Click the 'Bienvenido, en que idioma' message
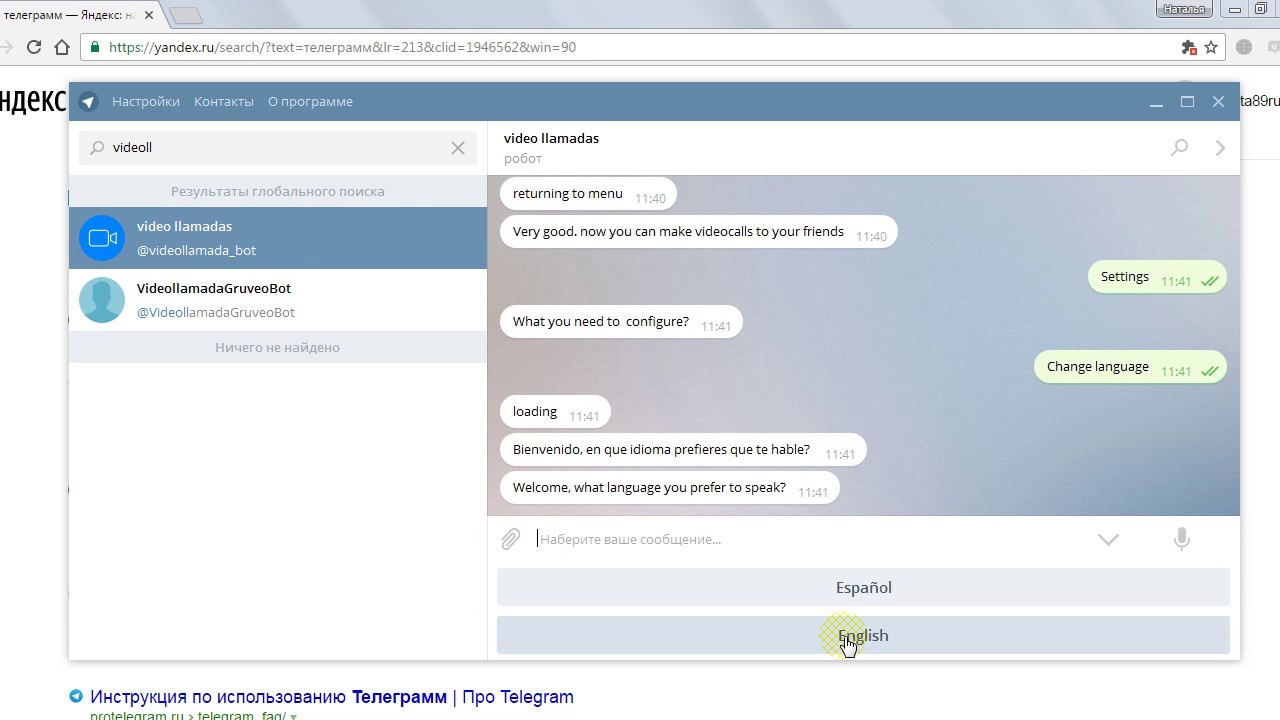Image resolution: width=1280 pixels, height=720 pixels. 683,450
